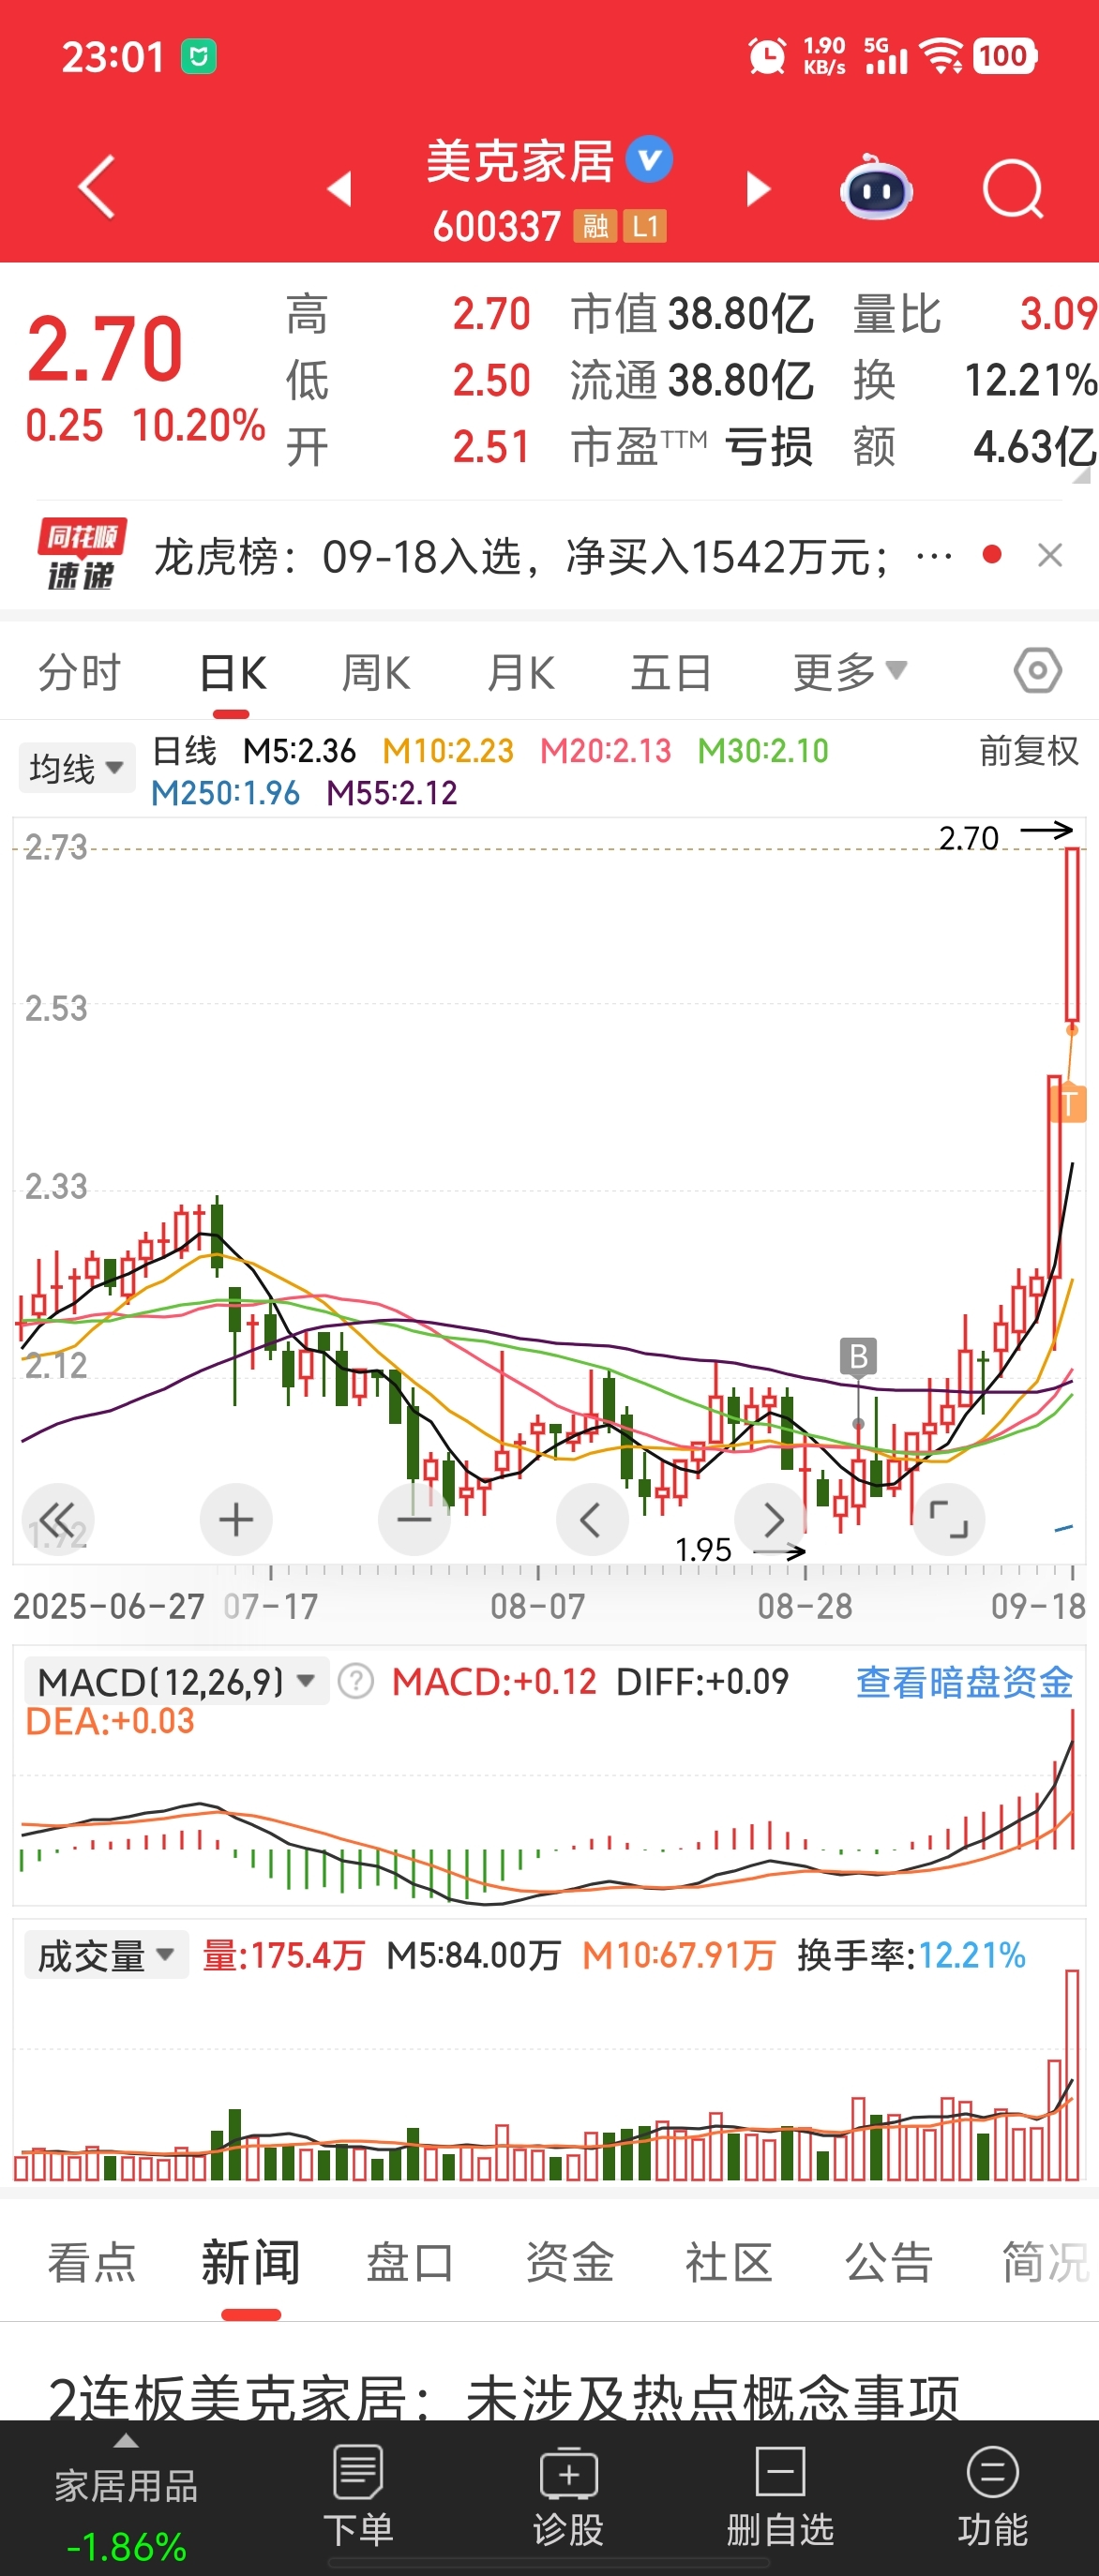
Task: Tap the B buy marker on the chart
Action: click(x=858, y=1357)
